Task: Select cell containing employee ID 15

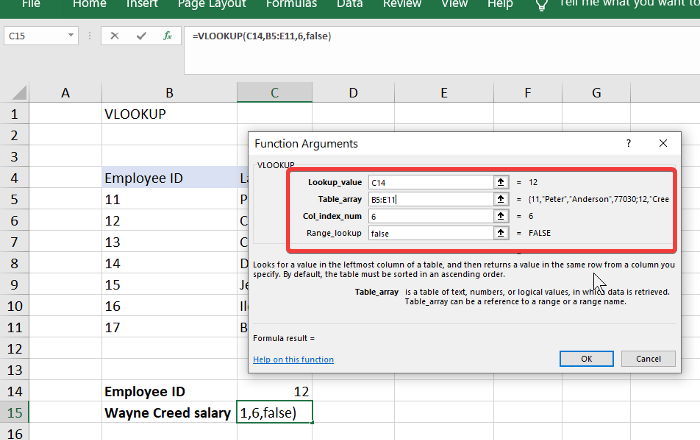Action: (x=169, y=285)
